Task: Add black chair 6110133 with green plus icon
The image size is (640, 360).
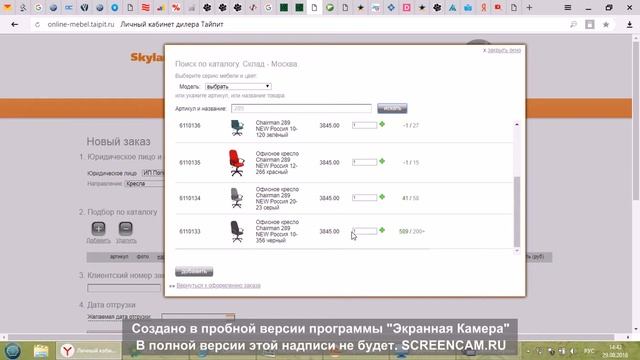Action: (382, 230)
